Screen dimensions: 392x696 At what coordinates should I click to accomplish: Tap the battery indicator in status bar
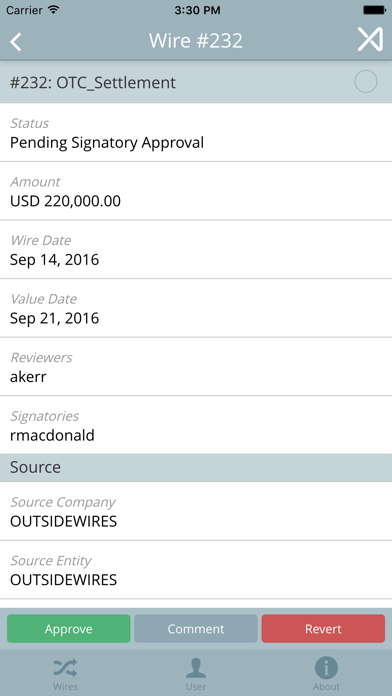click(374, 10)
